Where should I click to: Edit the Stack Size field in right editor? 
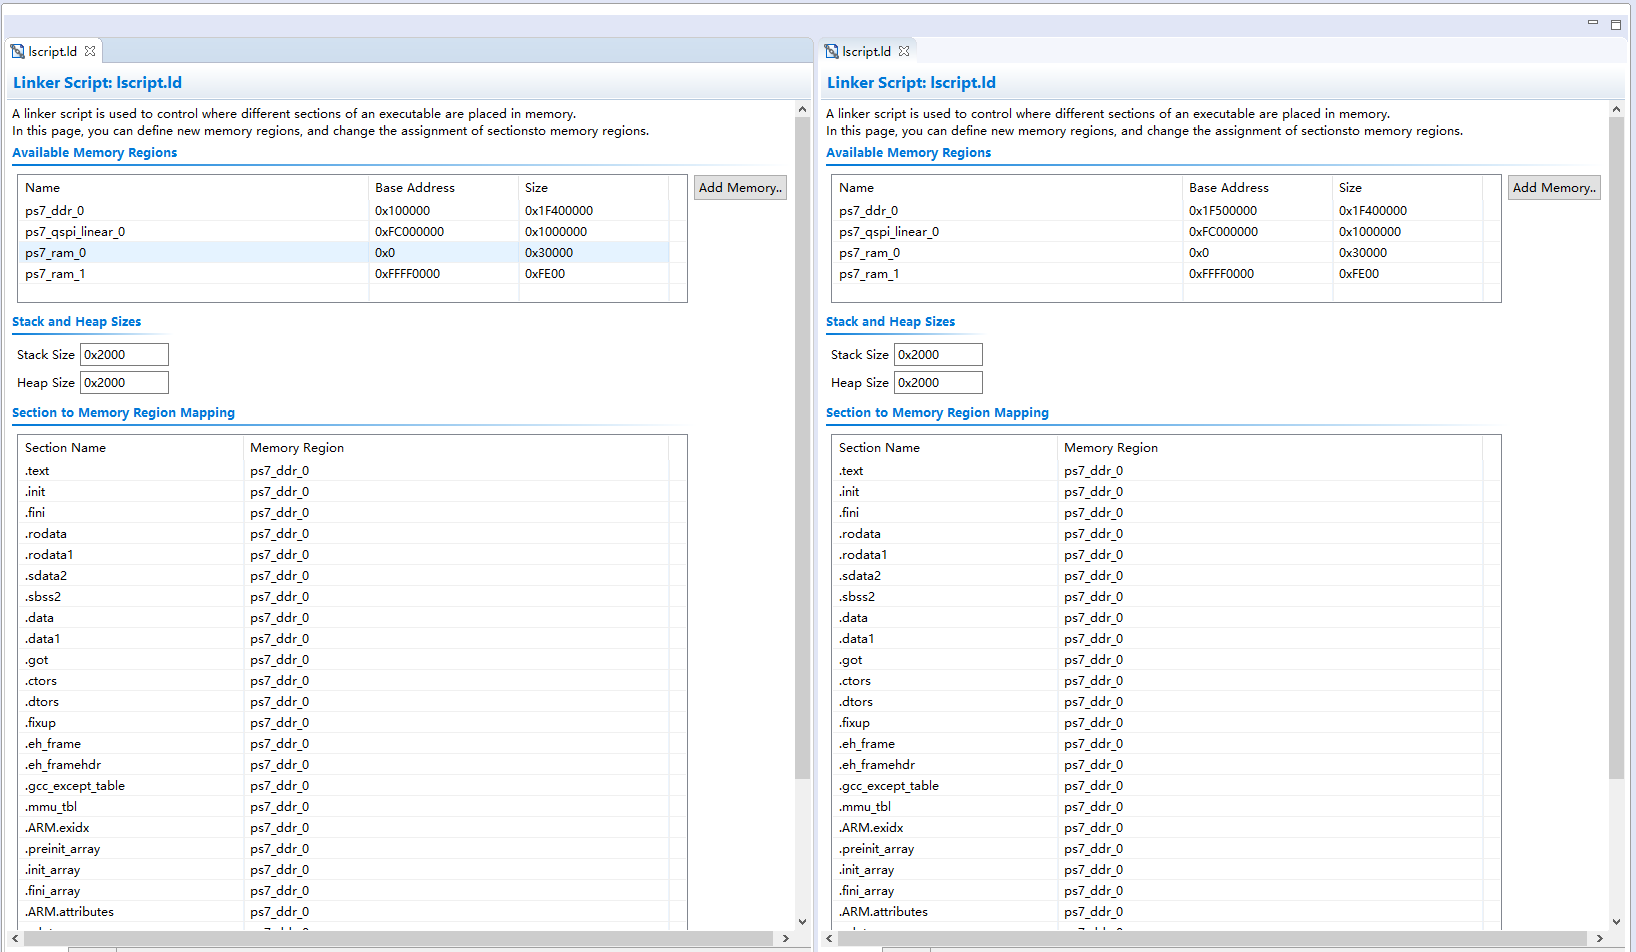pos(938,355)
